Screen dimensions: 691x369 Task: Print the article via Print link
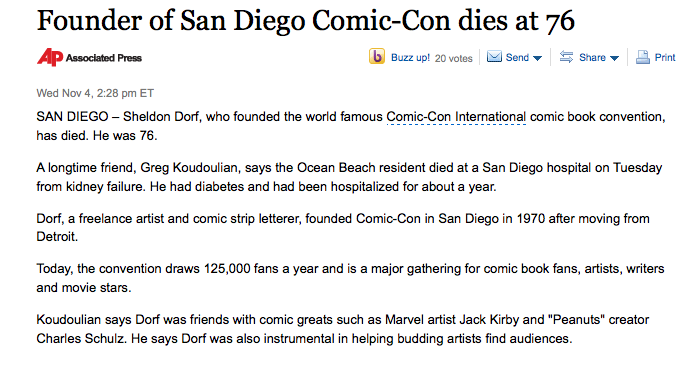pos(665,58)
